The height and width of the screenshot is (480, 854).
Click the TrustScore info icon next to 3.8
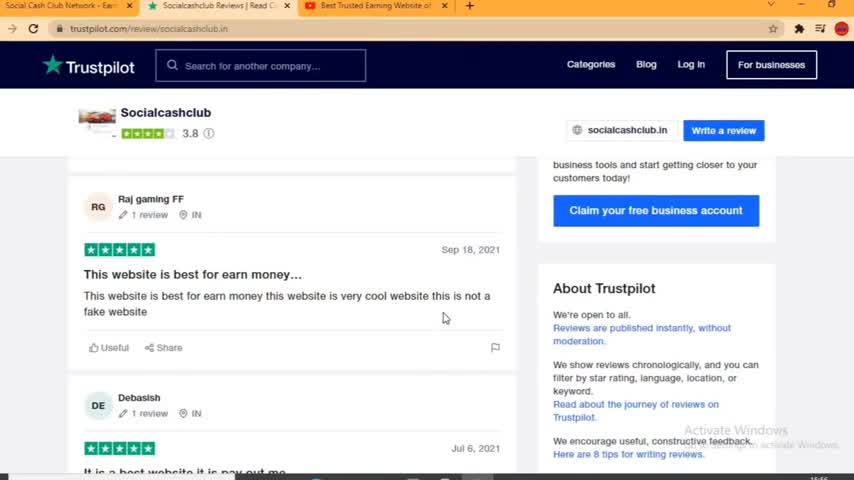click(209, 133)
